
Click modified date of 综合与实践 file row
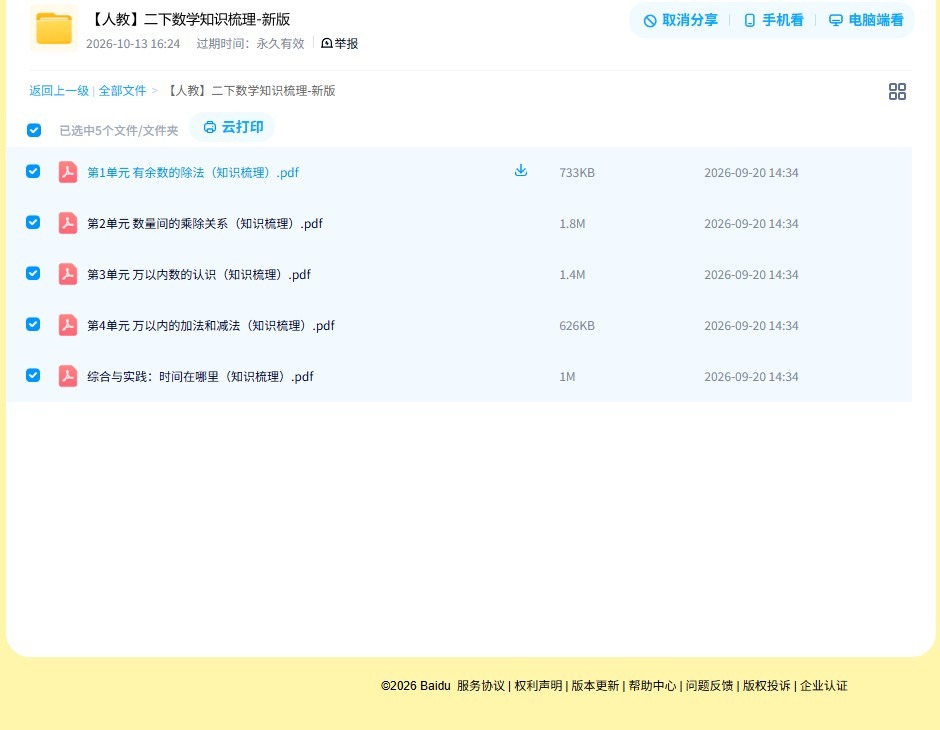click(751, 376)
